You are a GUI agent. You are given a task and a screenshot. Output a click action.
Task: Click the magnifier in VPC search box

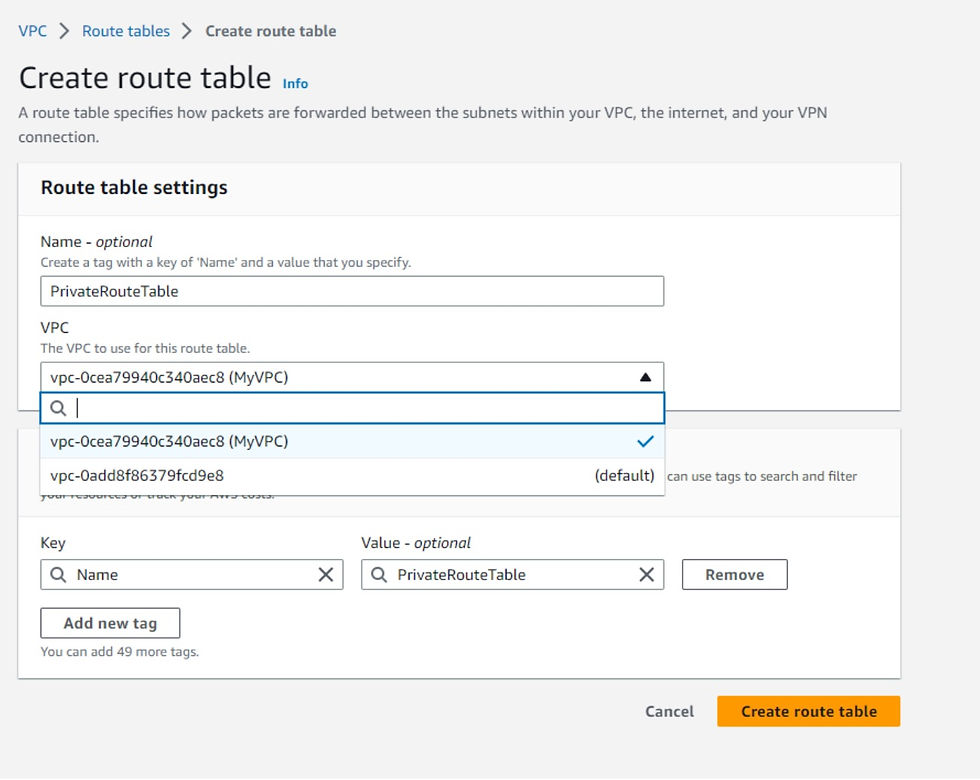[x=58, y=408]
